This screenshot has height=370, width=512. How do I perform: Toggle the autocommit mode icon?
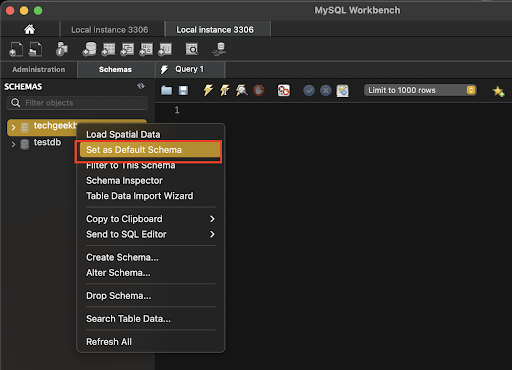click(342, 90)
